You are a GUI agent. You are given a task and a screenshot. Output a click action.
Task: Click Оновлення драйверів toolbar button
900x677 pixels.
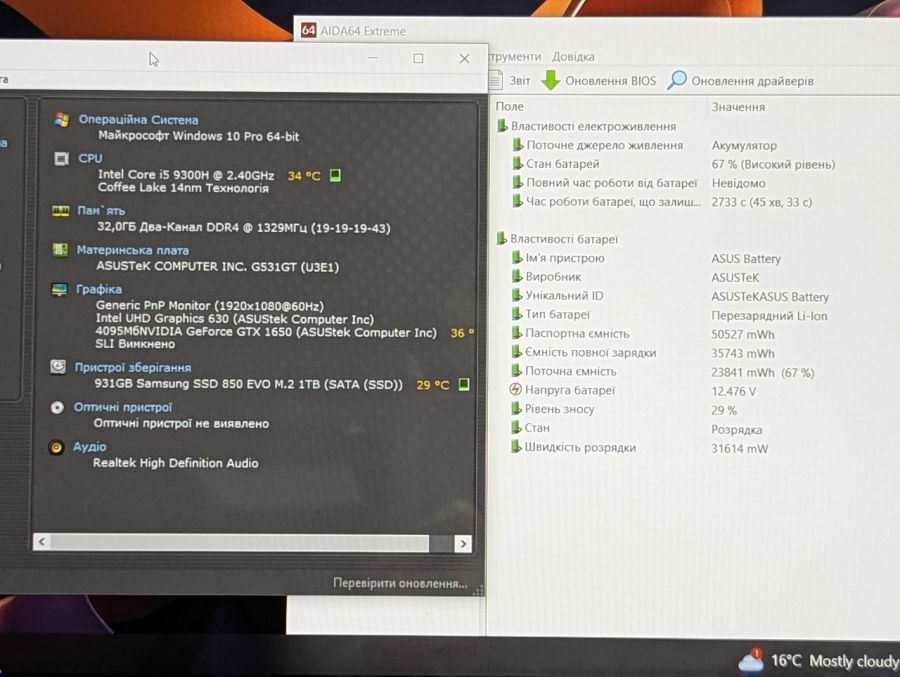(x=740, y=80)
